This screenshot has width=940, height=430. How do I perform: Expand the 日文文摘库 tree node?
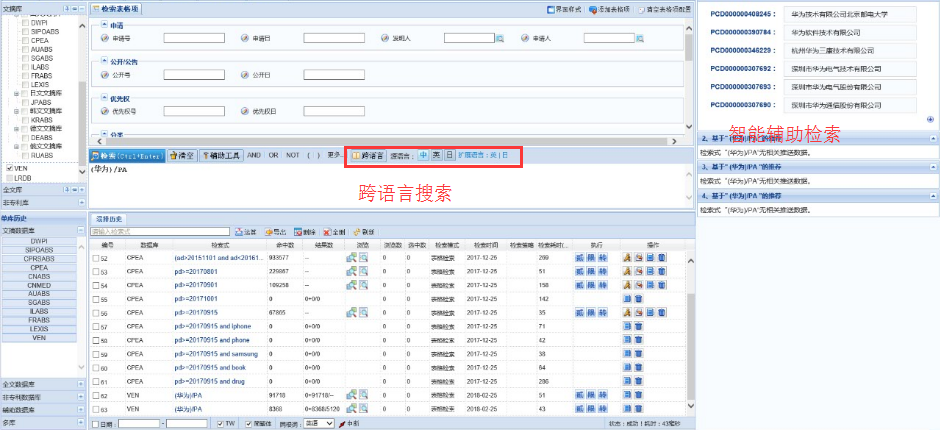point(16,93)
